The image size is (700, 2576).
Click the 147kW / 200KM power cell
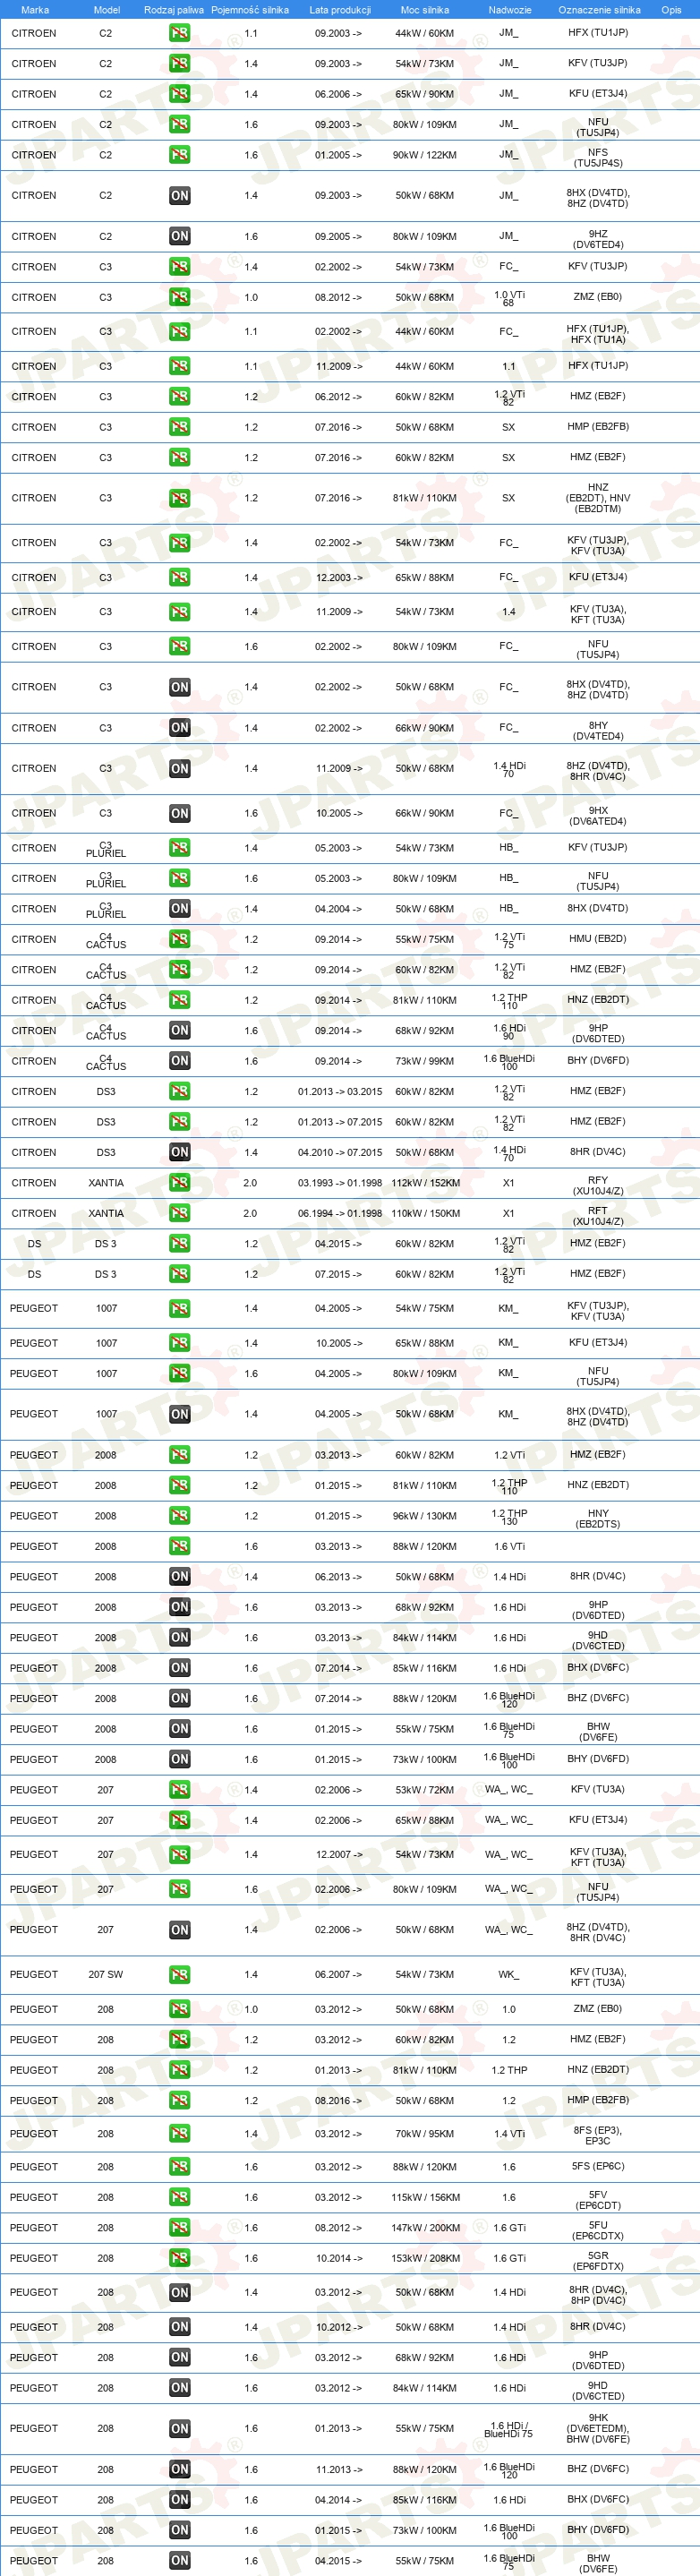pos(426,2228)
